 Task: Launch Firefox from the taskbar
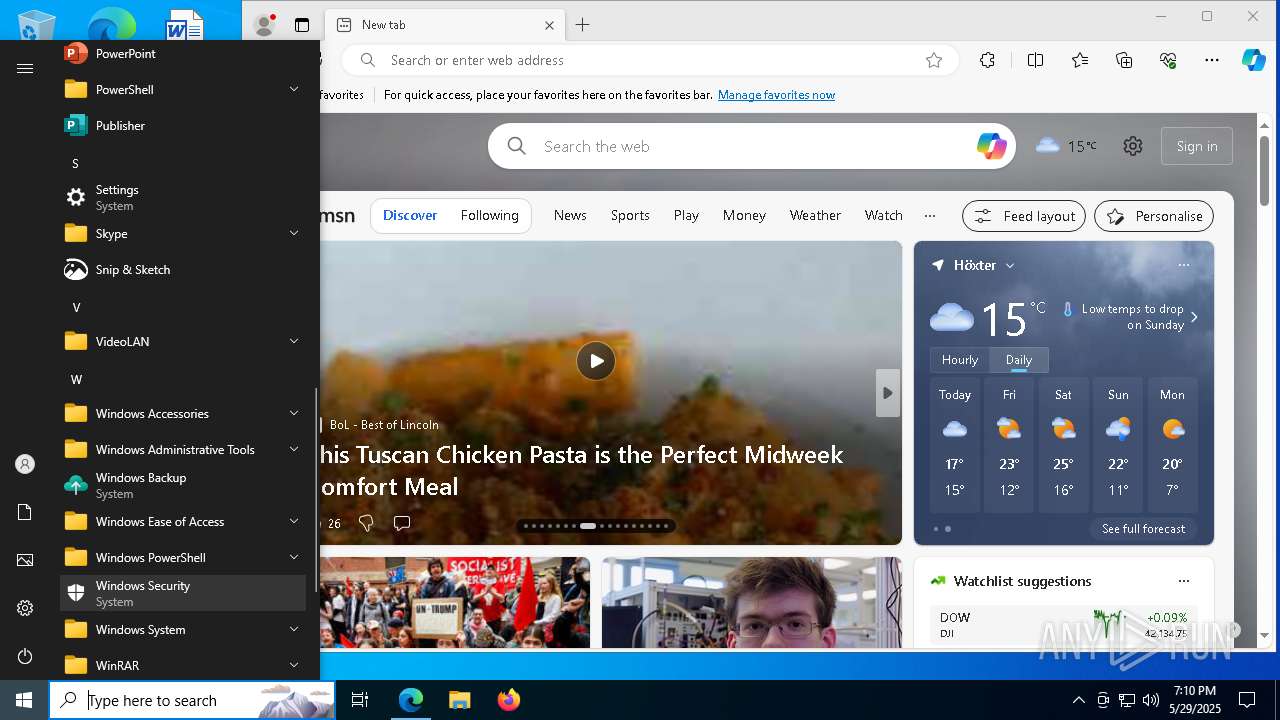(x=508, y=700)
